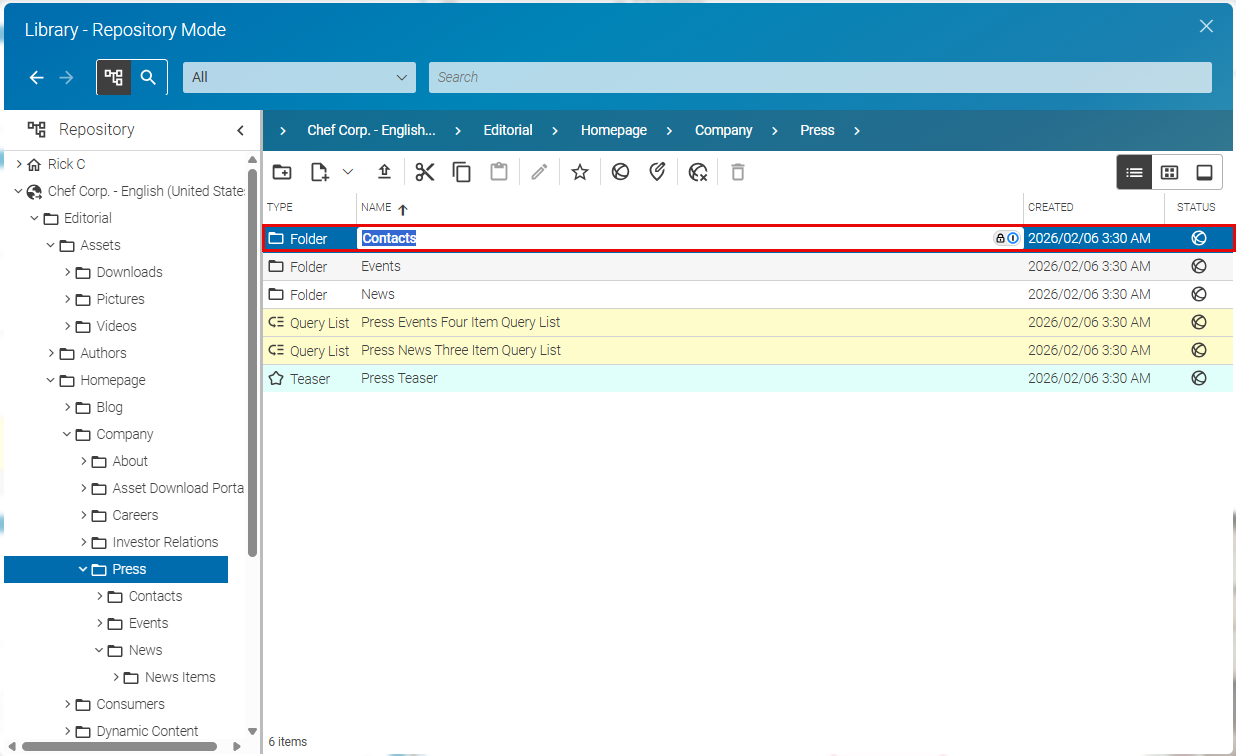Viewport: 1236px width, 756px height.
Task: Expand the Consumers folder in tree
Action: 68,704
